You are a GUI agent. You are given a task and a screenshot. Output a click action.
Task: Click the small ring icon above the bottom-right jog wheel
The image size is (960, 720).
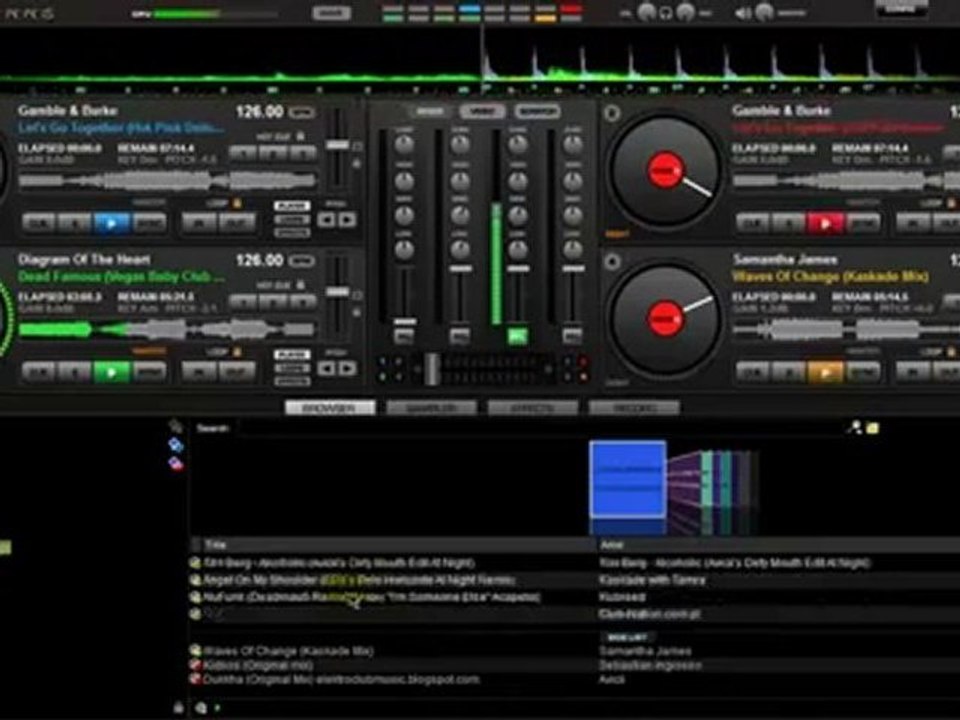coord(612,262)
